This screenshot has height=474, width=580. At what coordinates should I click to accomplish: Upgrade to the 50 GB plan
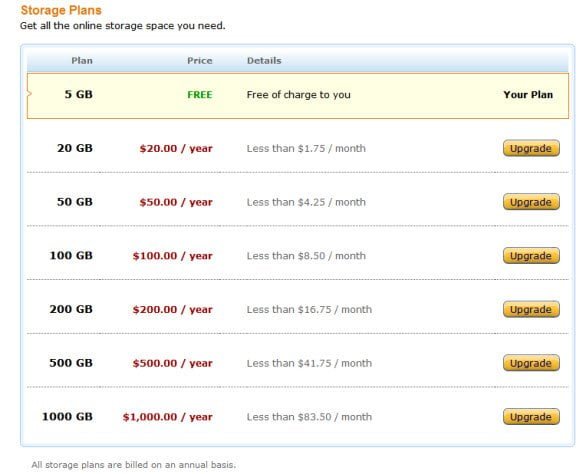[531, 202]
